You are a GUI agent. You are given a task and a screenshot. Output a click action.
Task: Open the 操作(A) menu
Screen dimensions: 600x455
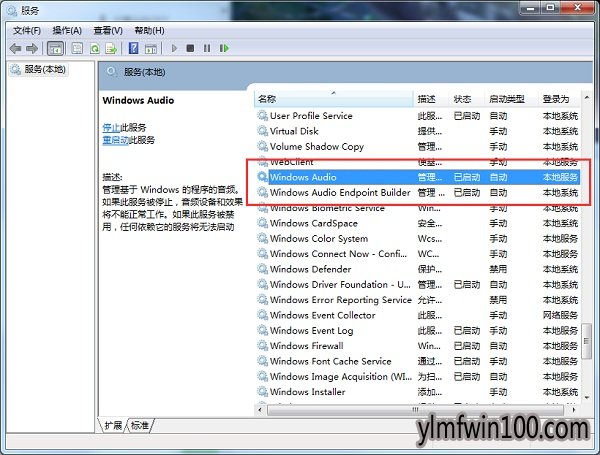point(67,31)
